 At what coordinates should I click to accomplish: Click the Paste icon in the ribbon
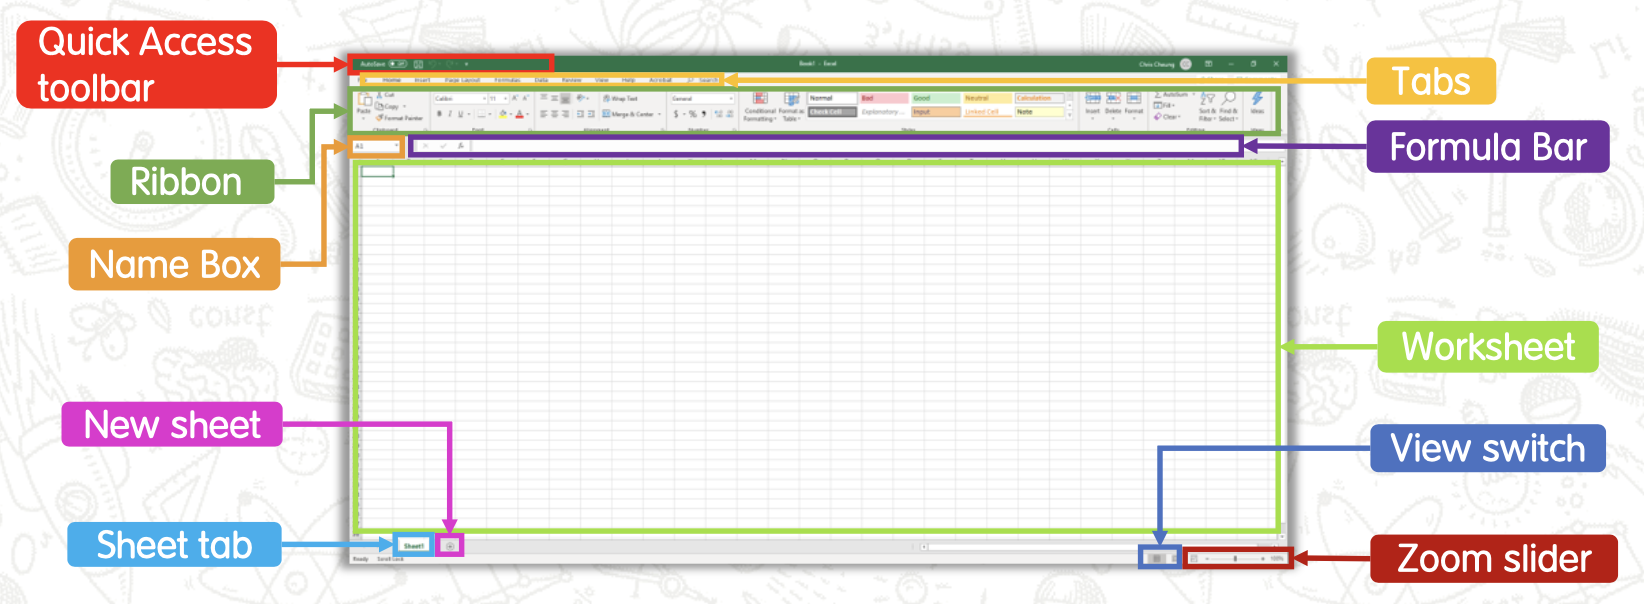click(364, 102)
